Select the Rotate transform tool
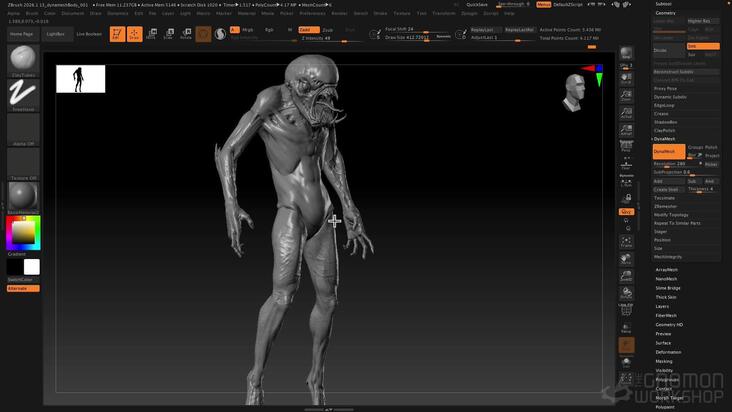The image size is (732, 412). click(186, 34)
